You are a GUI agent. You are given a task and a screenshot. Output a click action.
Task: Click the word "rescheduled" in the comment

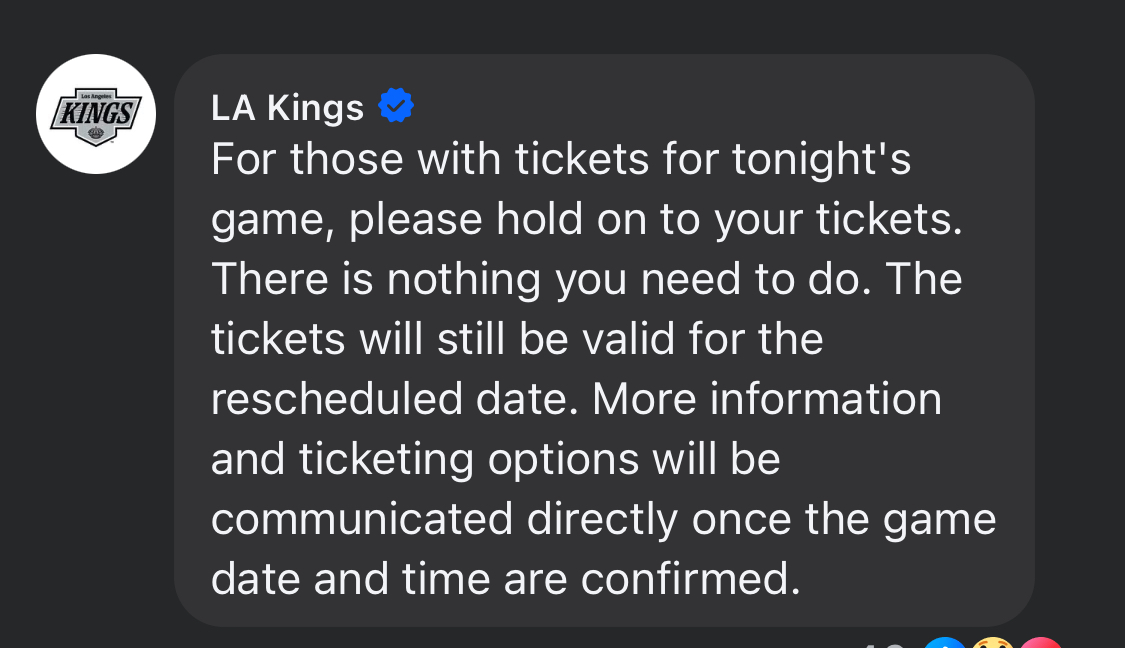[336, 399]
